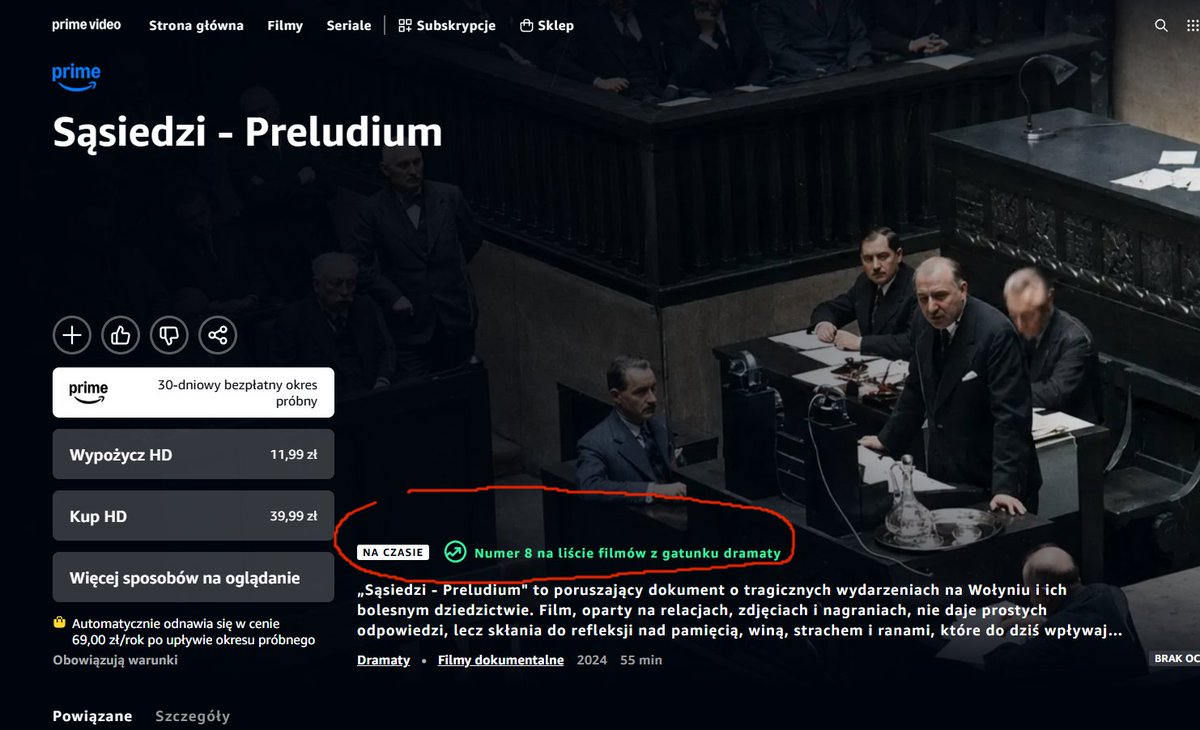Click the 2024 release year
1200x730 pixels.
[x=592, y=660]
